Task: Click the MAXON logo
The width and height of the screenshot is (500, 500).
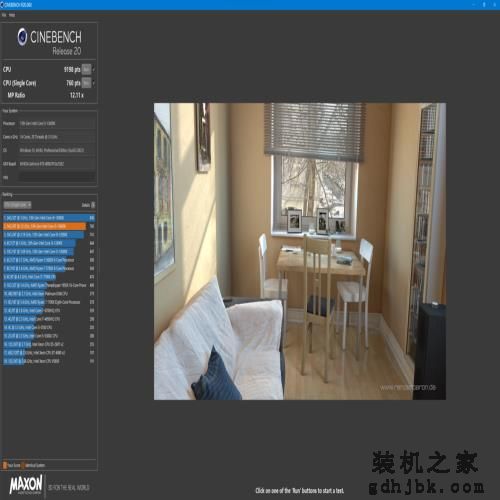Action: point(26,484)
